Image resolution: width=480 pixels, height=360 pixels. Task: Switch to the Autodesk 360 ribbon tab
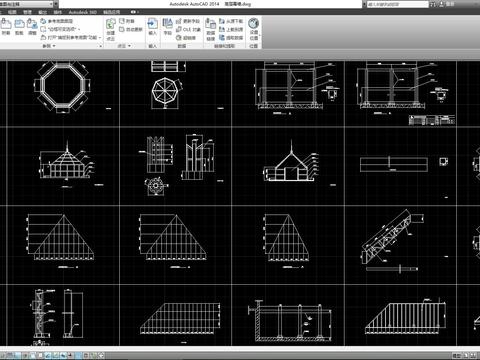click(83, 12)
